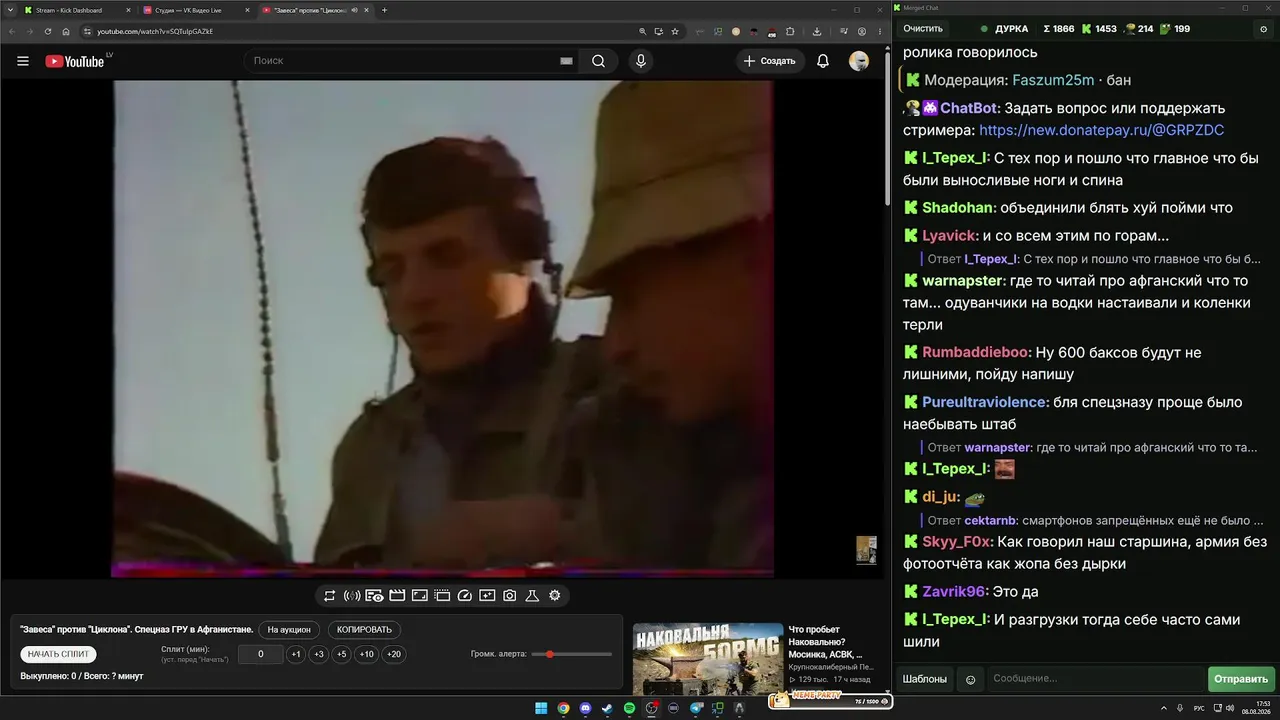Click the browser address bar URL
Viewport: 1280px width, 720px height.
tap(155, 31)
